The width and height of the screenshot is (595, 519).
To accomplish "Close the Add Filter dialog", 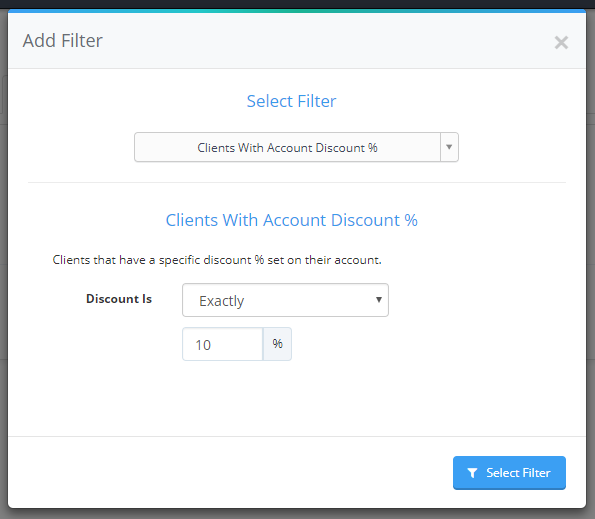I will click(x=561, y=42).
